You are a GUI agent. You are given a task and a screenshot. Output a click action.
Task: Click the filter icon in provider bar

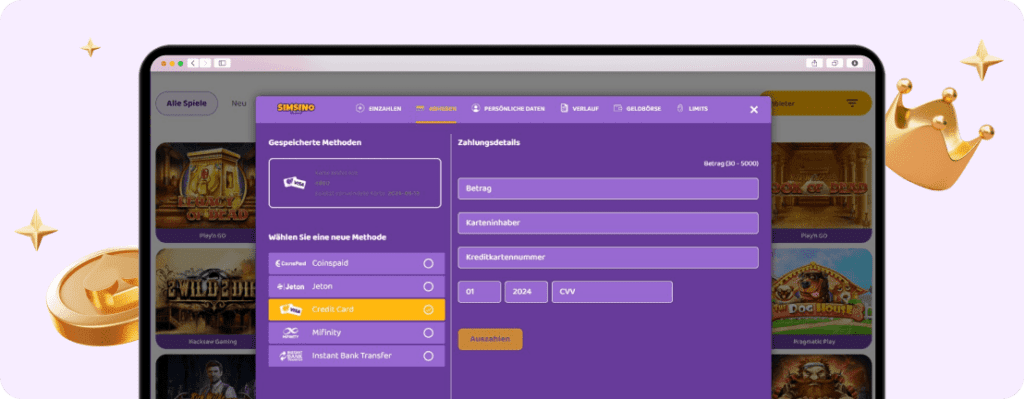pyautogui.click(x=852, y=103)
